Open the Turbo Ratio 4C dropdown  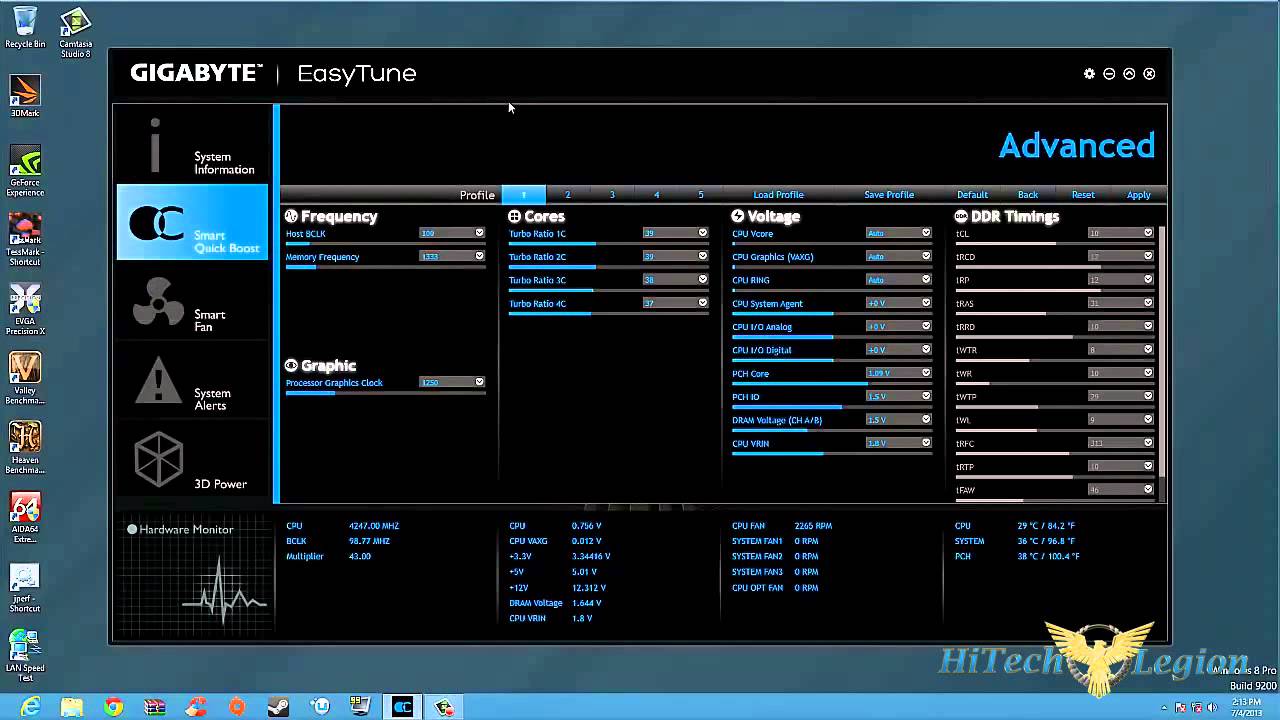pos(703,303)
